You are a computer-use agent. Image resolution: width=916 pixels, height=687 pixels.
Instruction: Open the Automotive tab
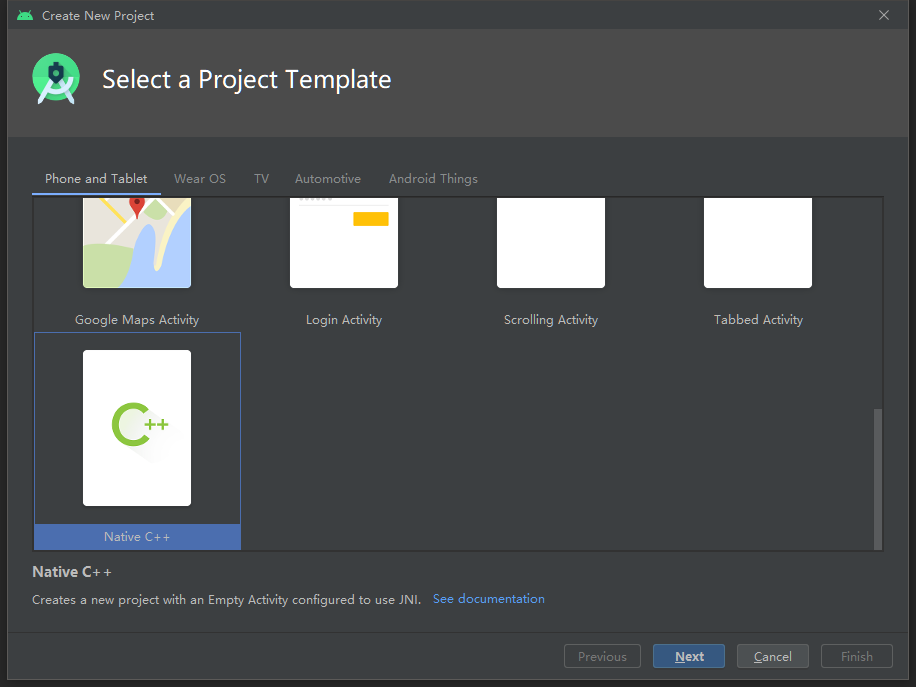click(328, 179)
